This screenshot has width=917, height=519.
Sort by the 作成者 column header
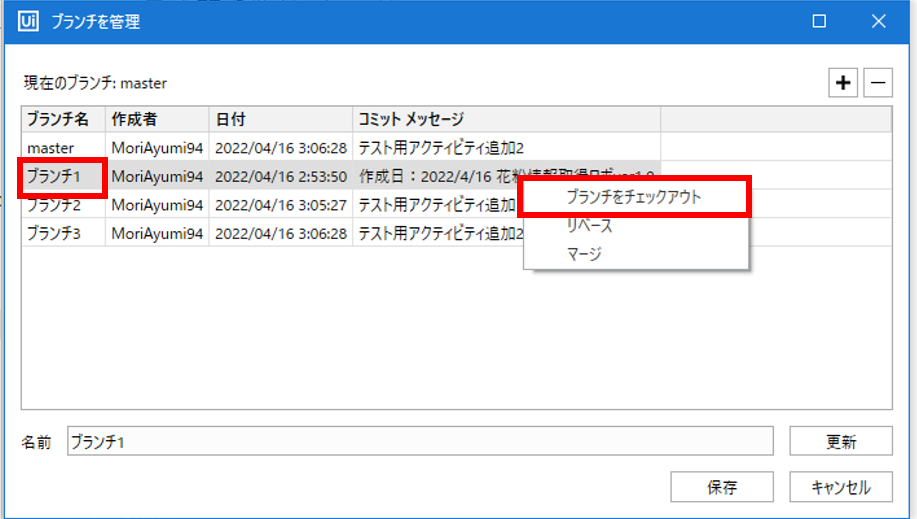[157, 119]
